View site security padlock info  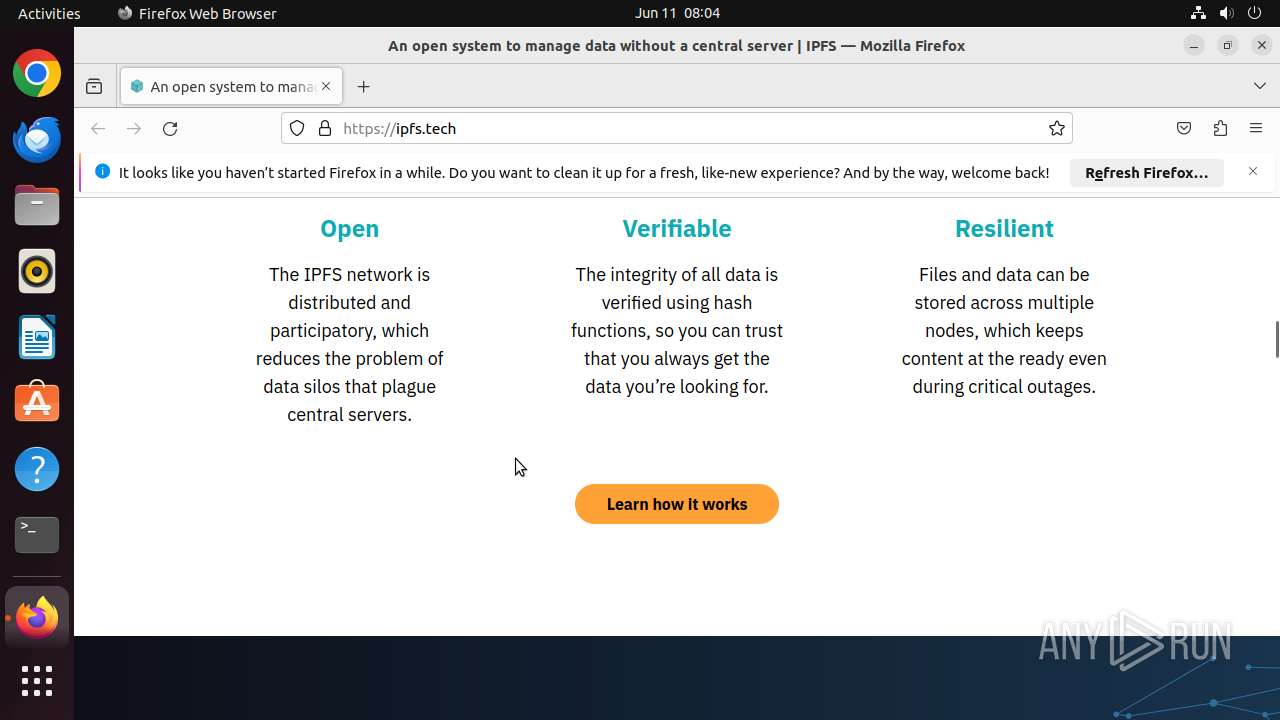[x=324, y=128]
